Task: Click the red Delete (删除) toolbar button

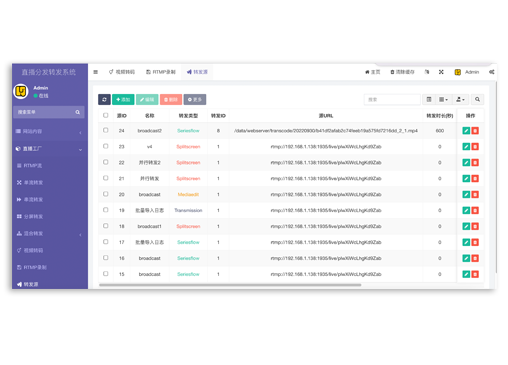Action: point(171,99)
